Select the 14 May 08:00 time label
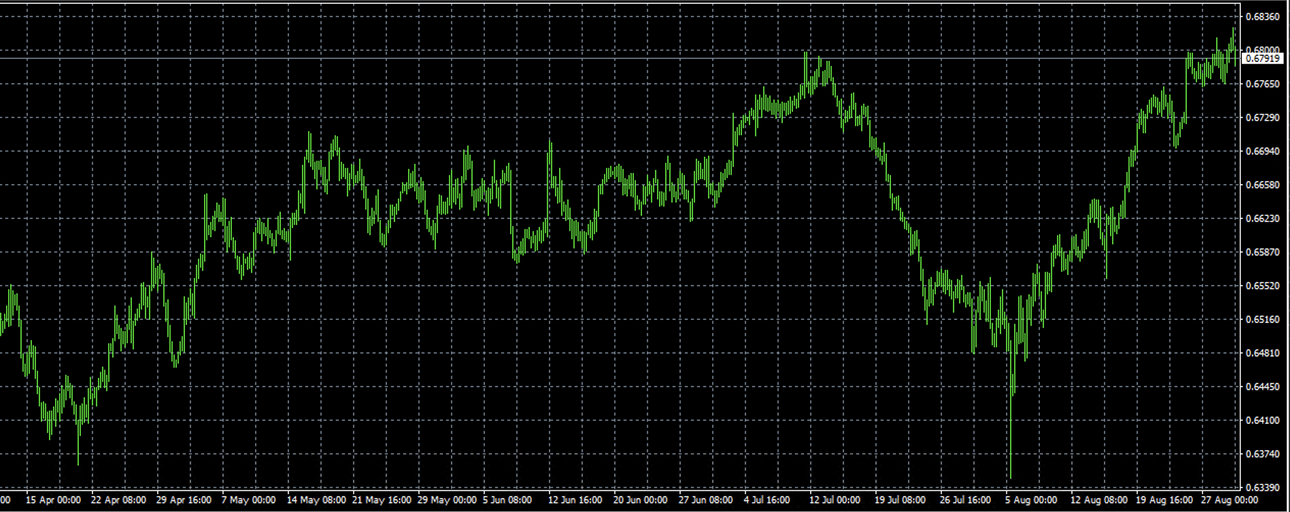Screen dimensions: 1290x512 point(316,500)
